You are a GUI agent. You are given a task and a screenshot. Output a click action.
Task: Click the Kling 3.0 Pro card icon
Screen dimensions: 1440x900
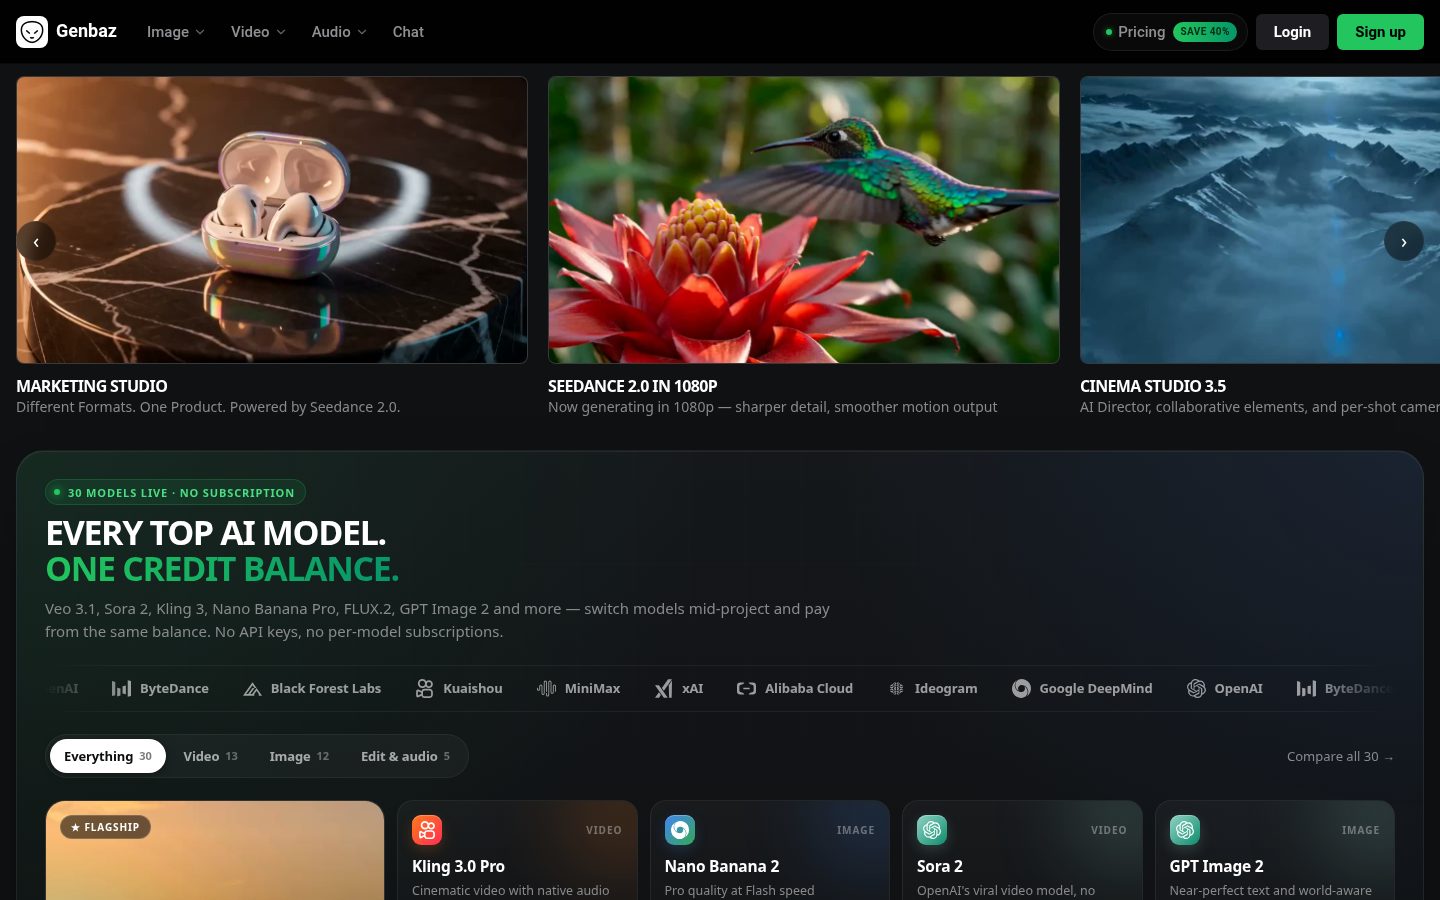click(427, 830)
